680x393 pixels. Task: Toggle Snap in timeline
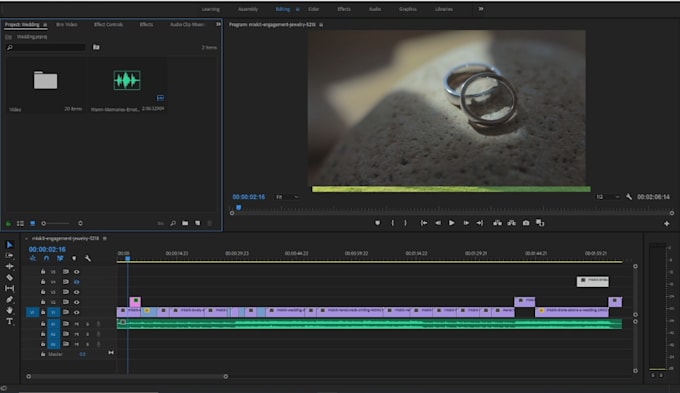point(46,259)
